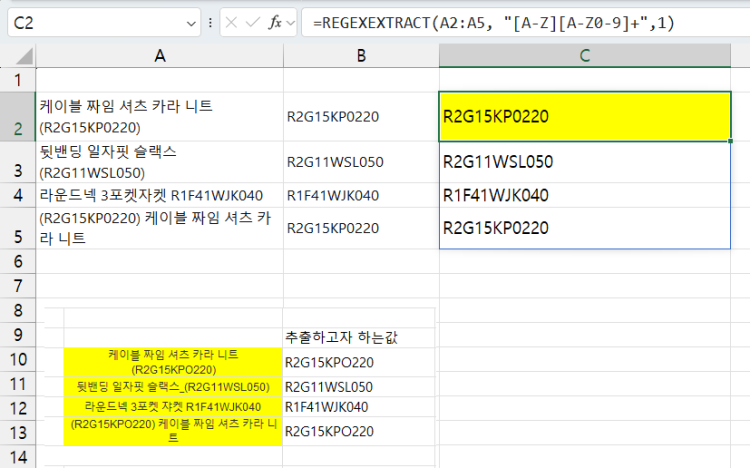Click yellow cell 케이블 짜임 셔츠 in row 10
This screenshot has width=750, height=468.
[x=173, y=362]
